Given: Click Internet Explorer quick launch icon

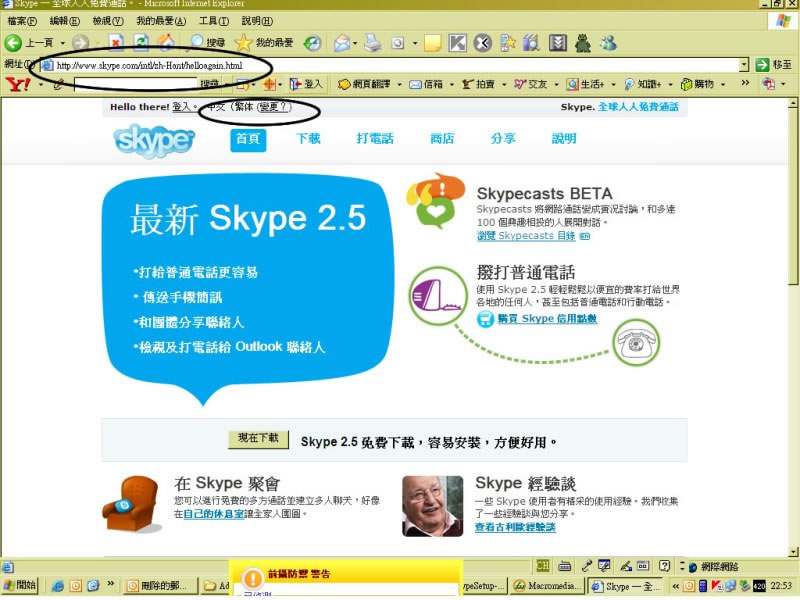Looking at the screenshot, I should pyautogui.click(x=58, y=586).
